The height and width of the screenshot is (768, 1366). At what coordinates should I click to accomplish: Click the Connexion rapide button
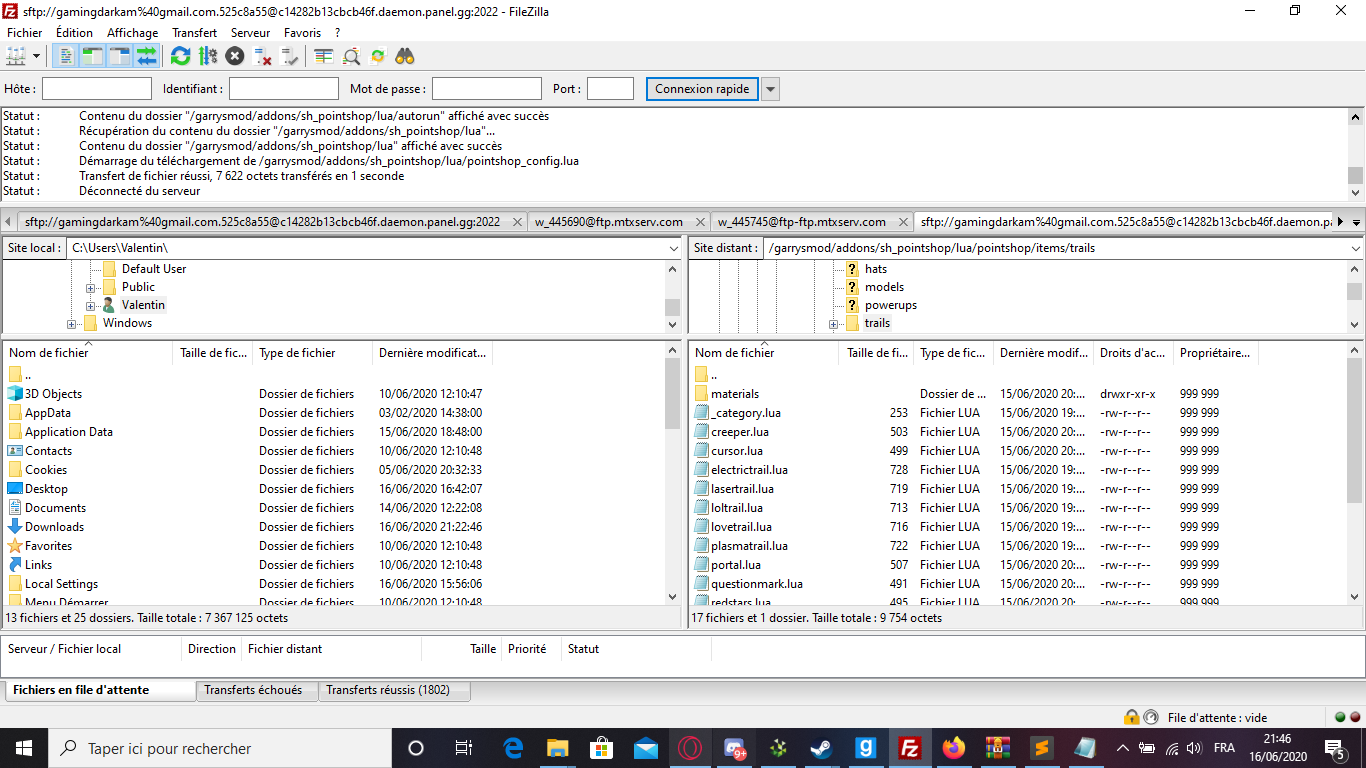(702, 89)
